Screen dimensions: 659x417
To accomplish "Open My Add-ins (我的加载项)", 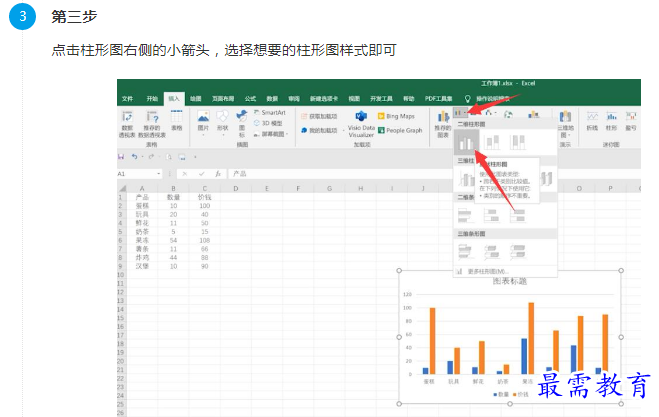I will 319,131.
